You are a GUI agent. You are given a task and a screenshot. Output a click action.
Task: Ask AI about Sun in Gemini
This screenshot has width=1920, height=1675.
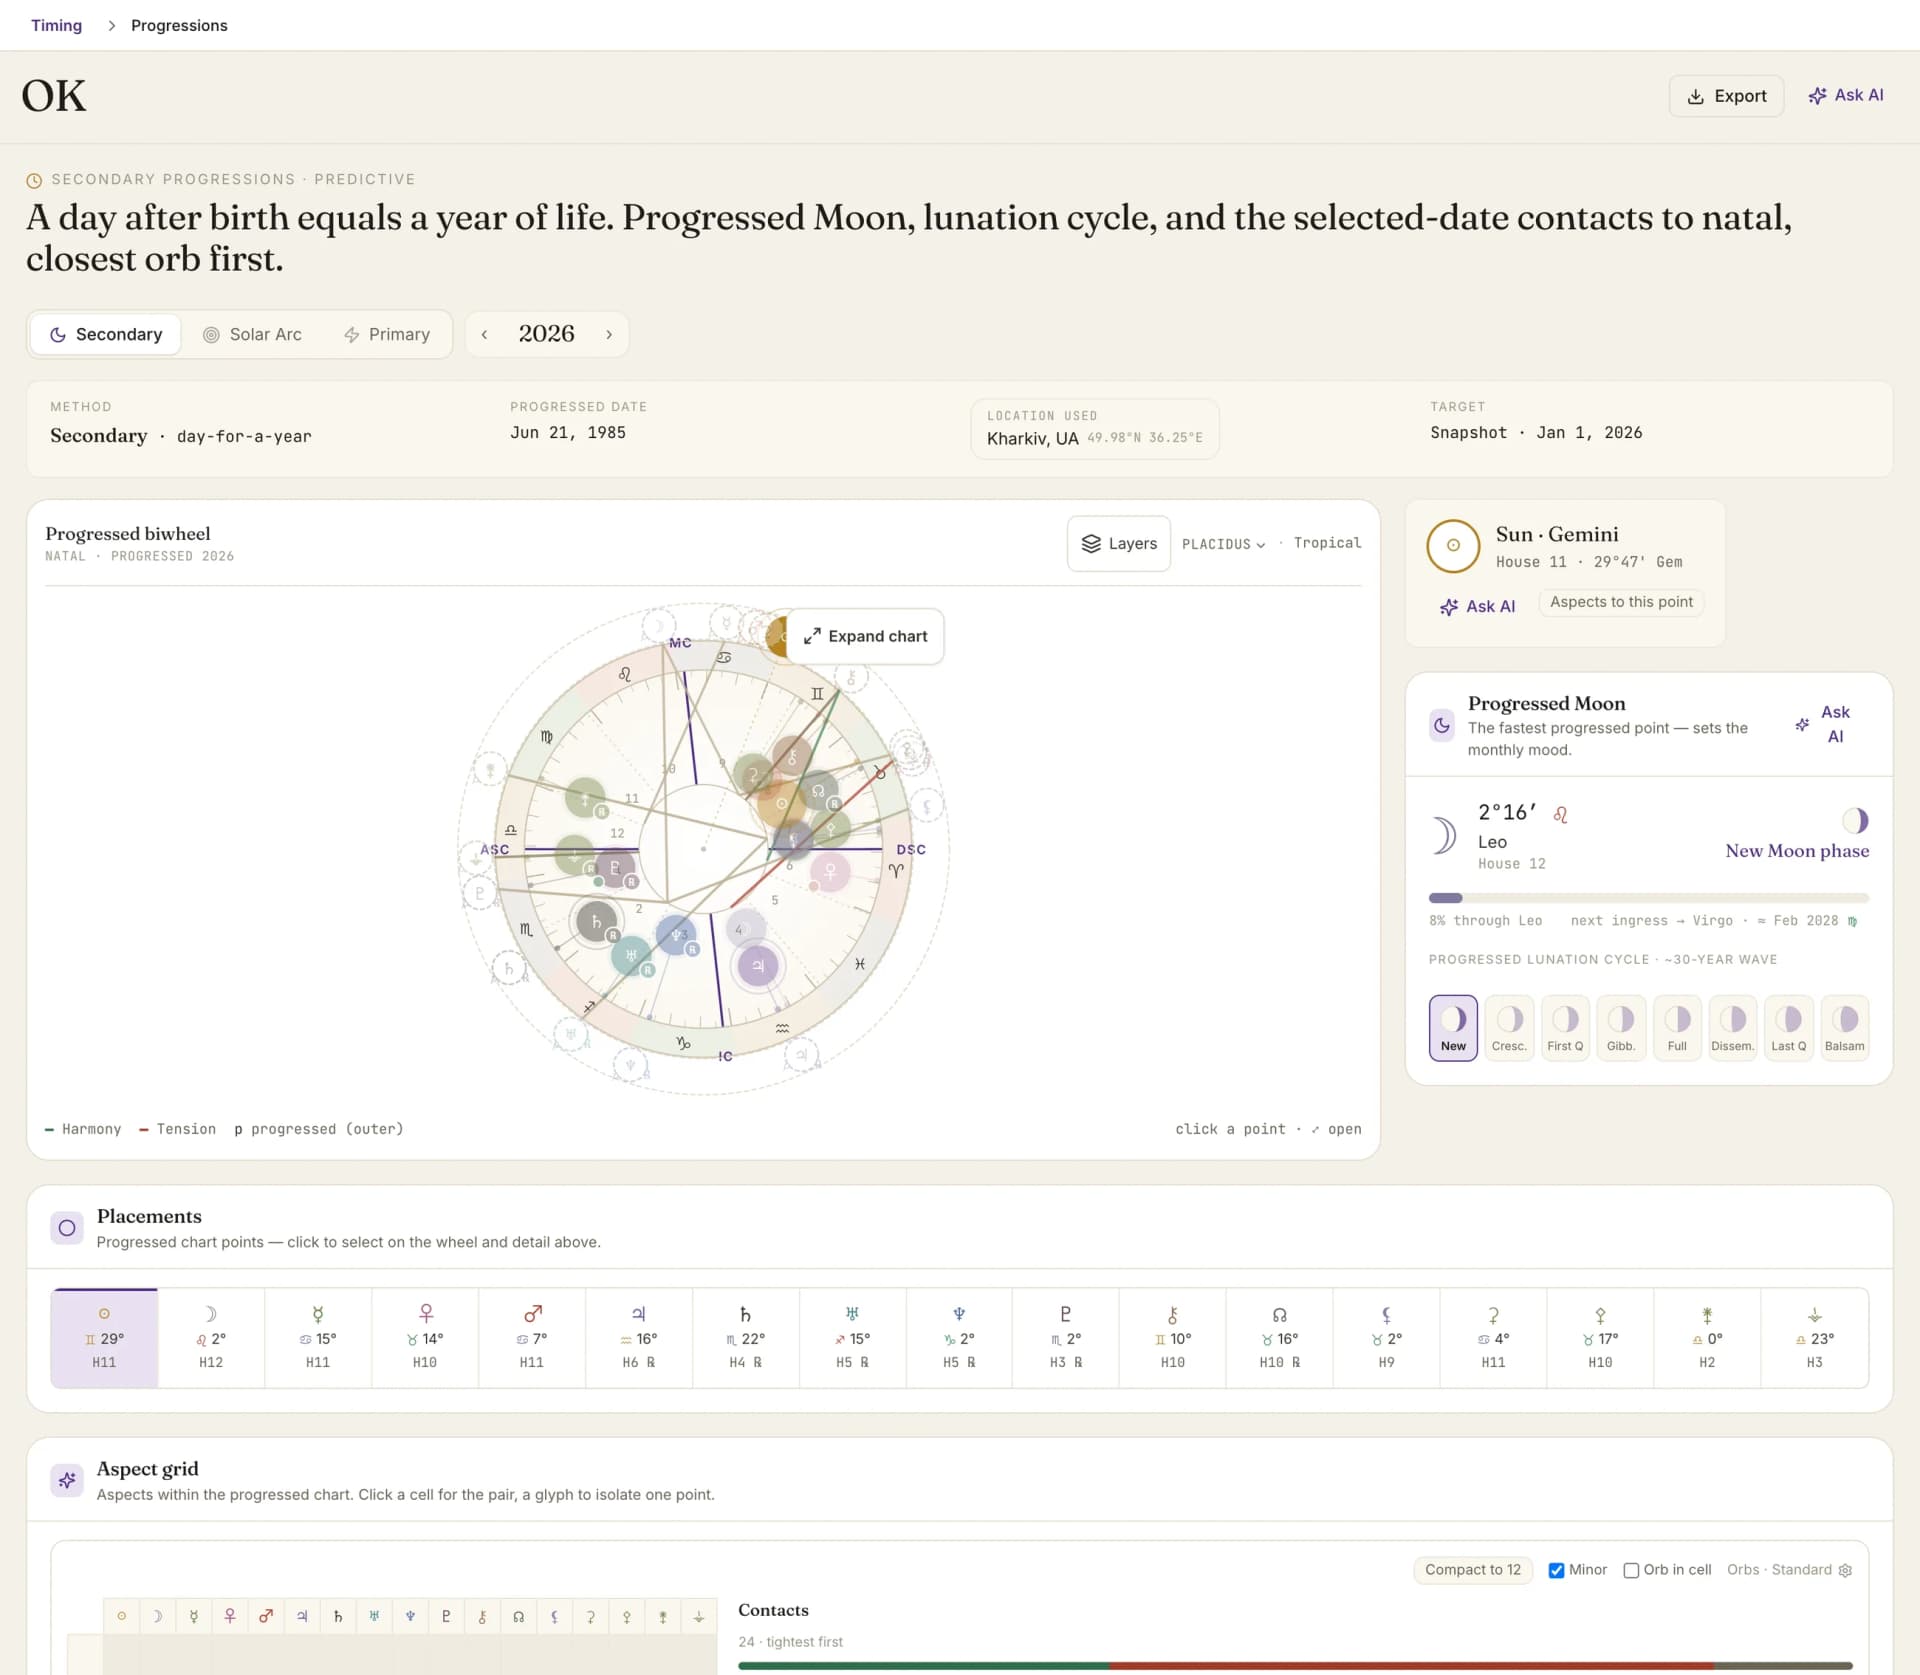coord(1477,606)
